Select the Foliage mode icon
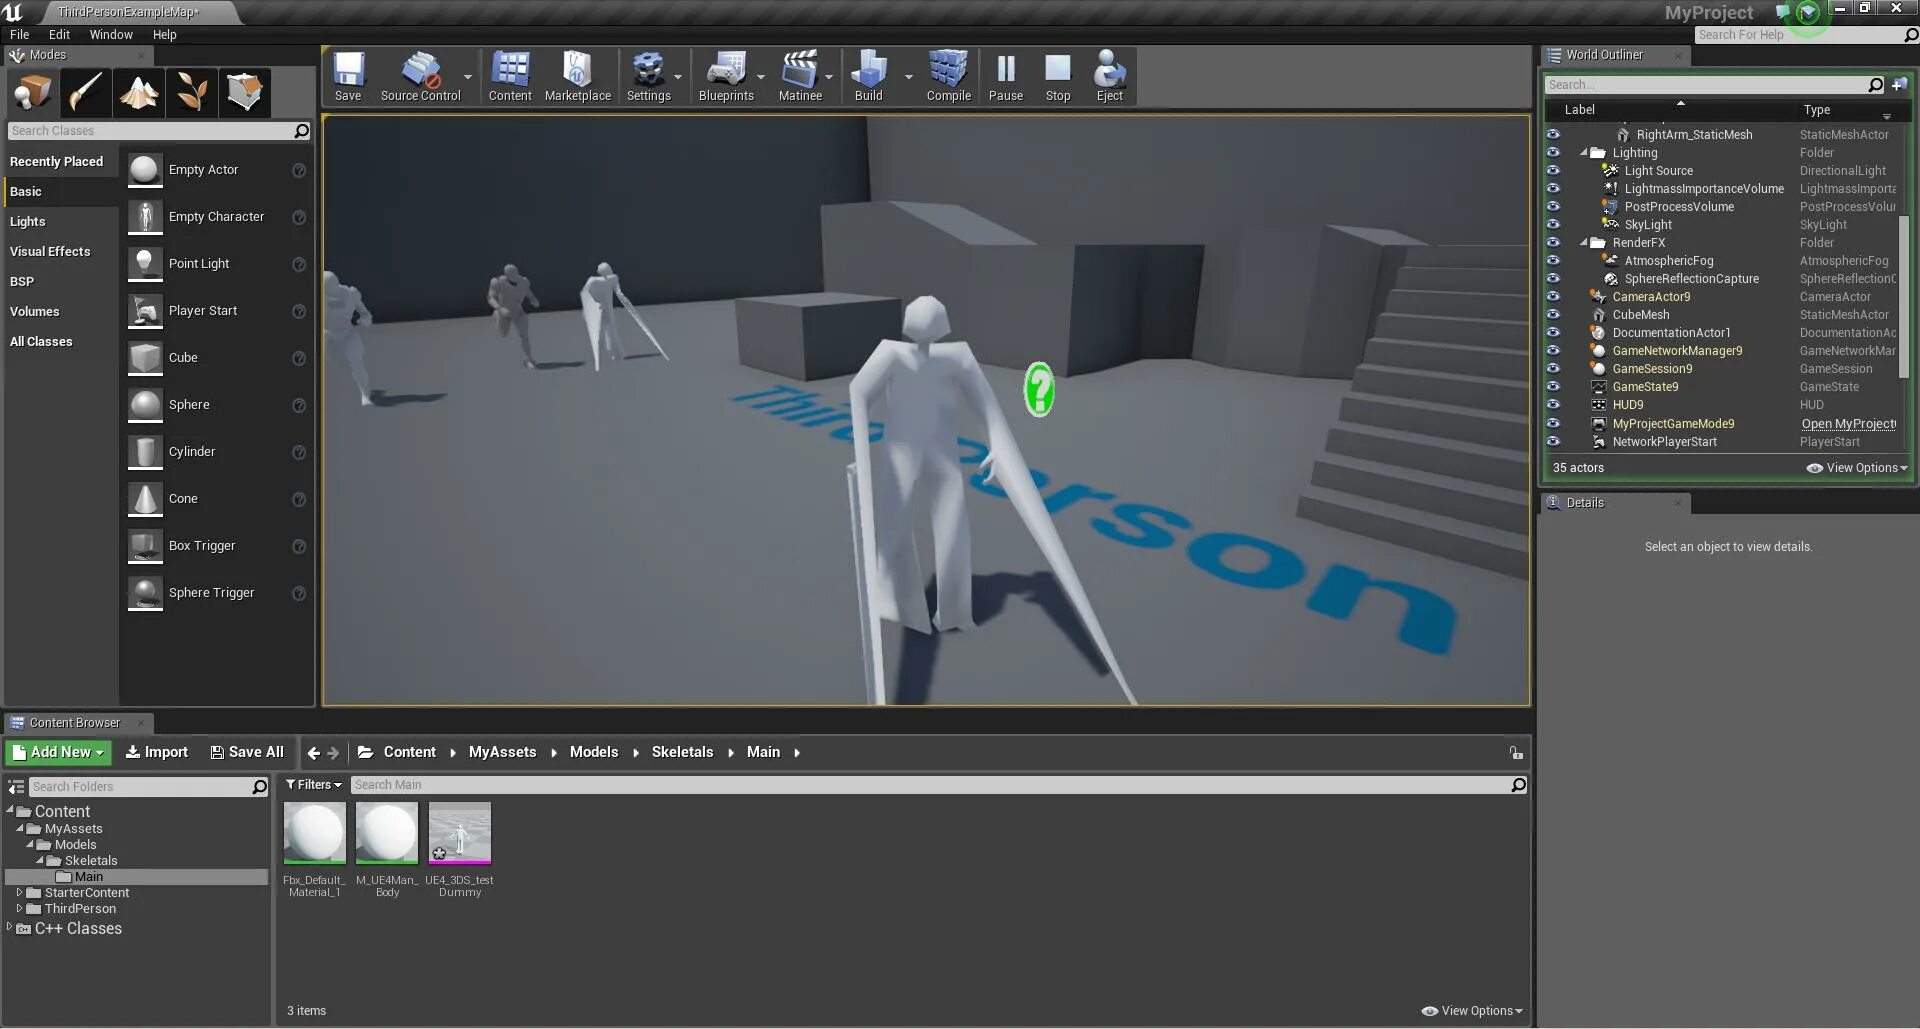1920x1029 pixels. tap(191, 93)
